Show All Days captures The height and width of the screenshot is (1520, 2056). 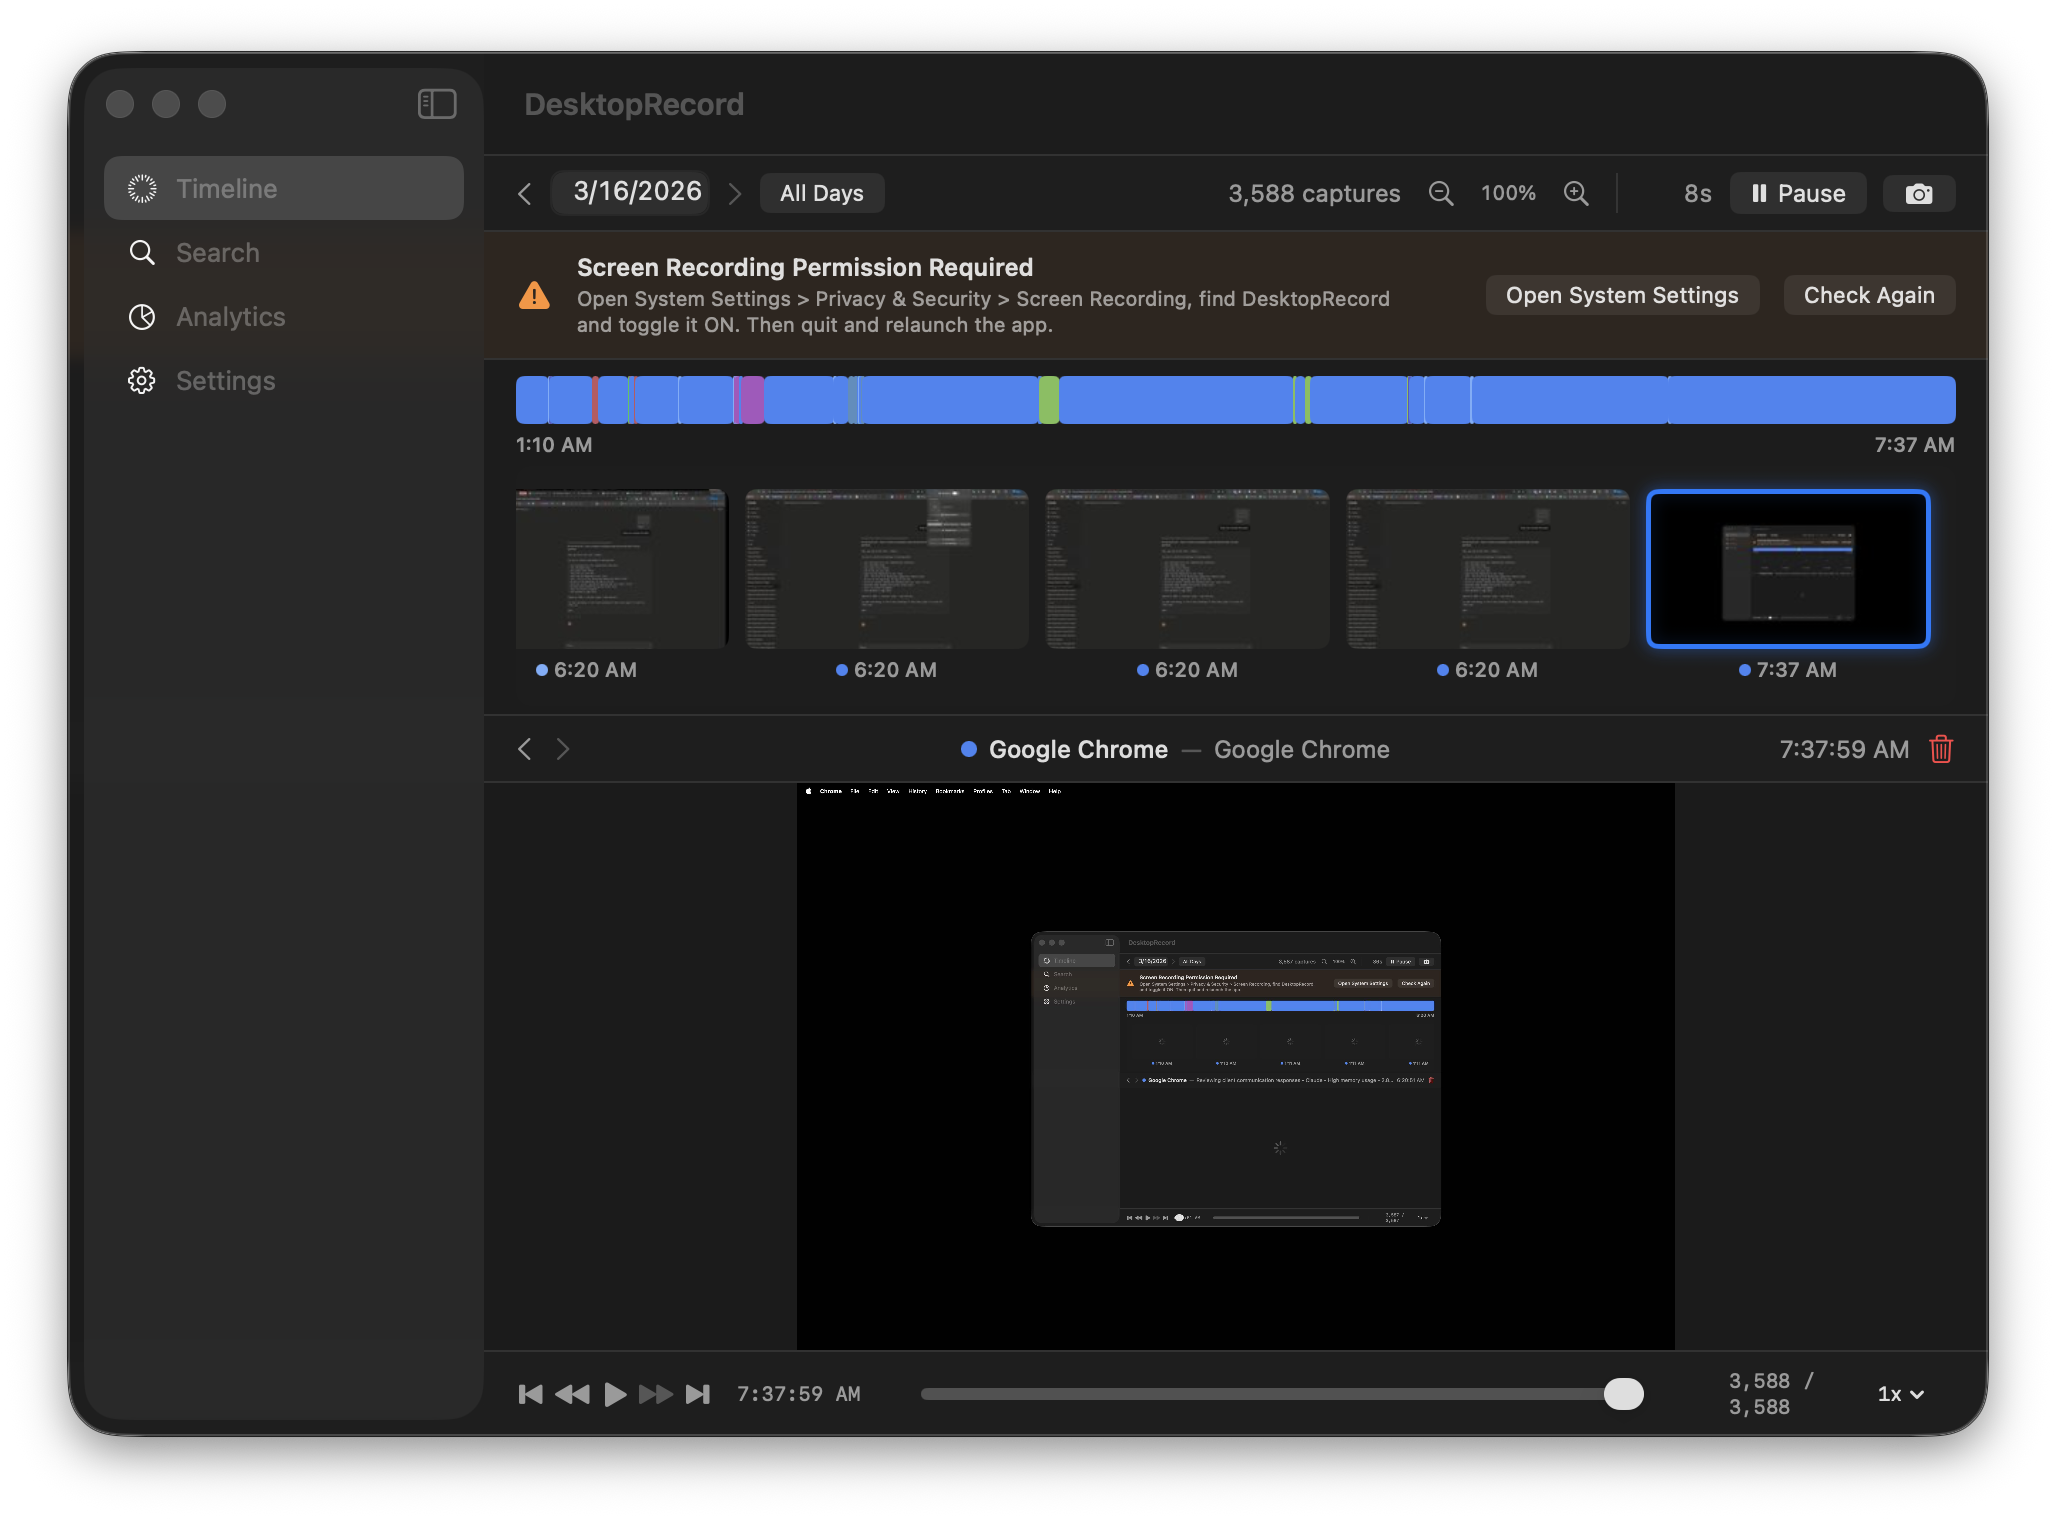coord(822,193)
